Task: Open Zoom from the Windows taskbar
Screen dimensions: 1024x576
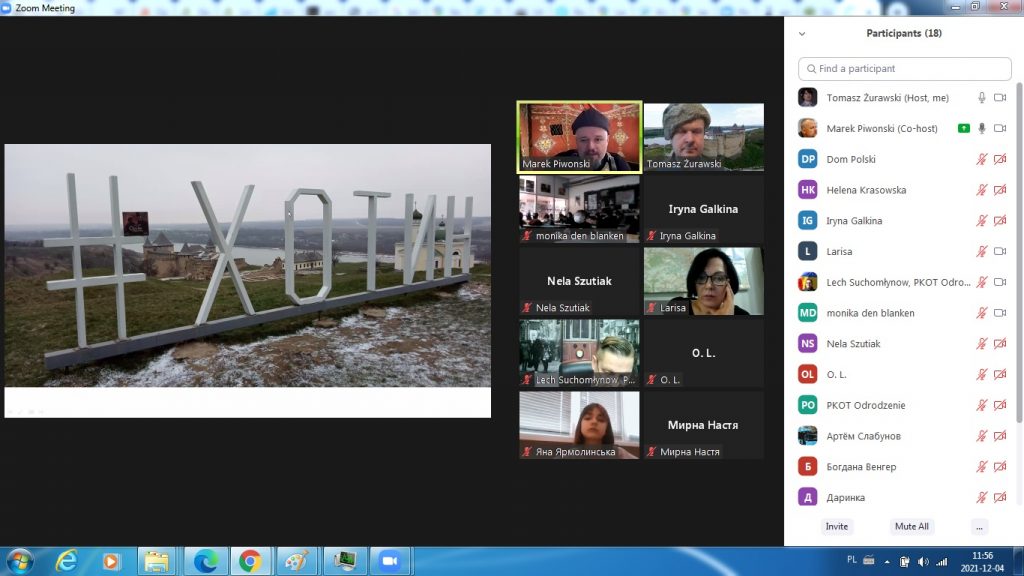Action: coord(389,560)
